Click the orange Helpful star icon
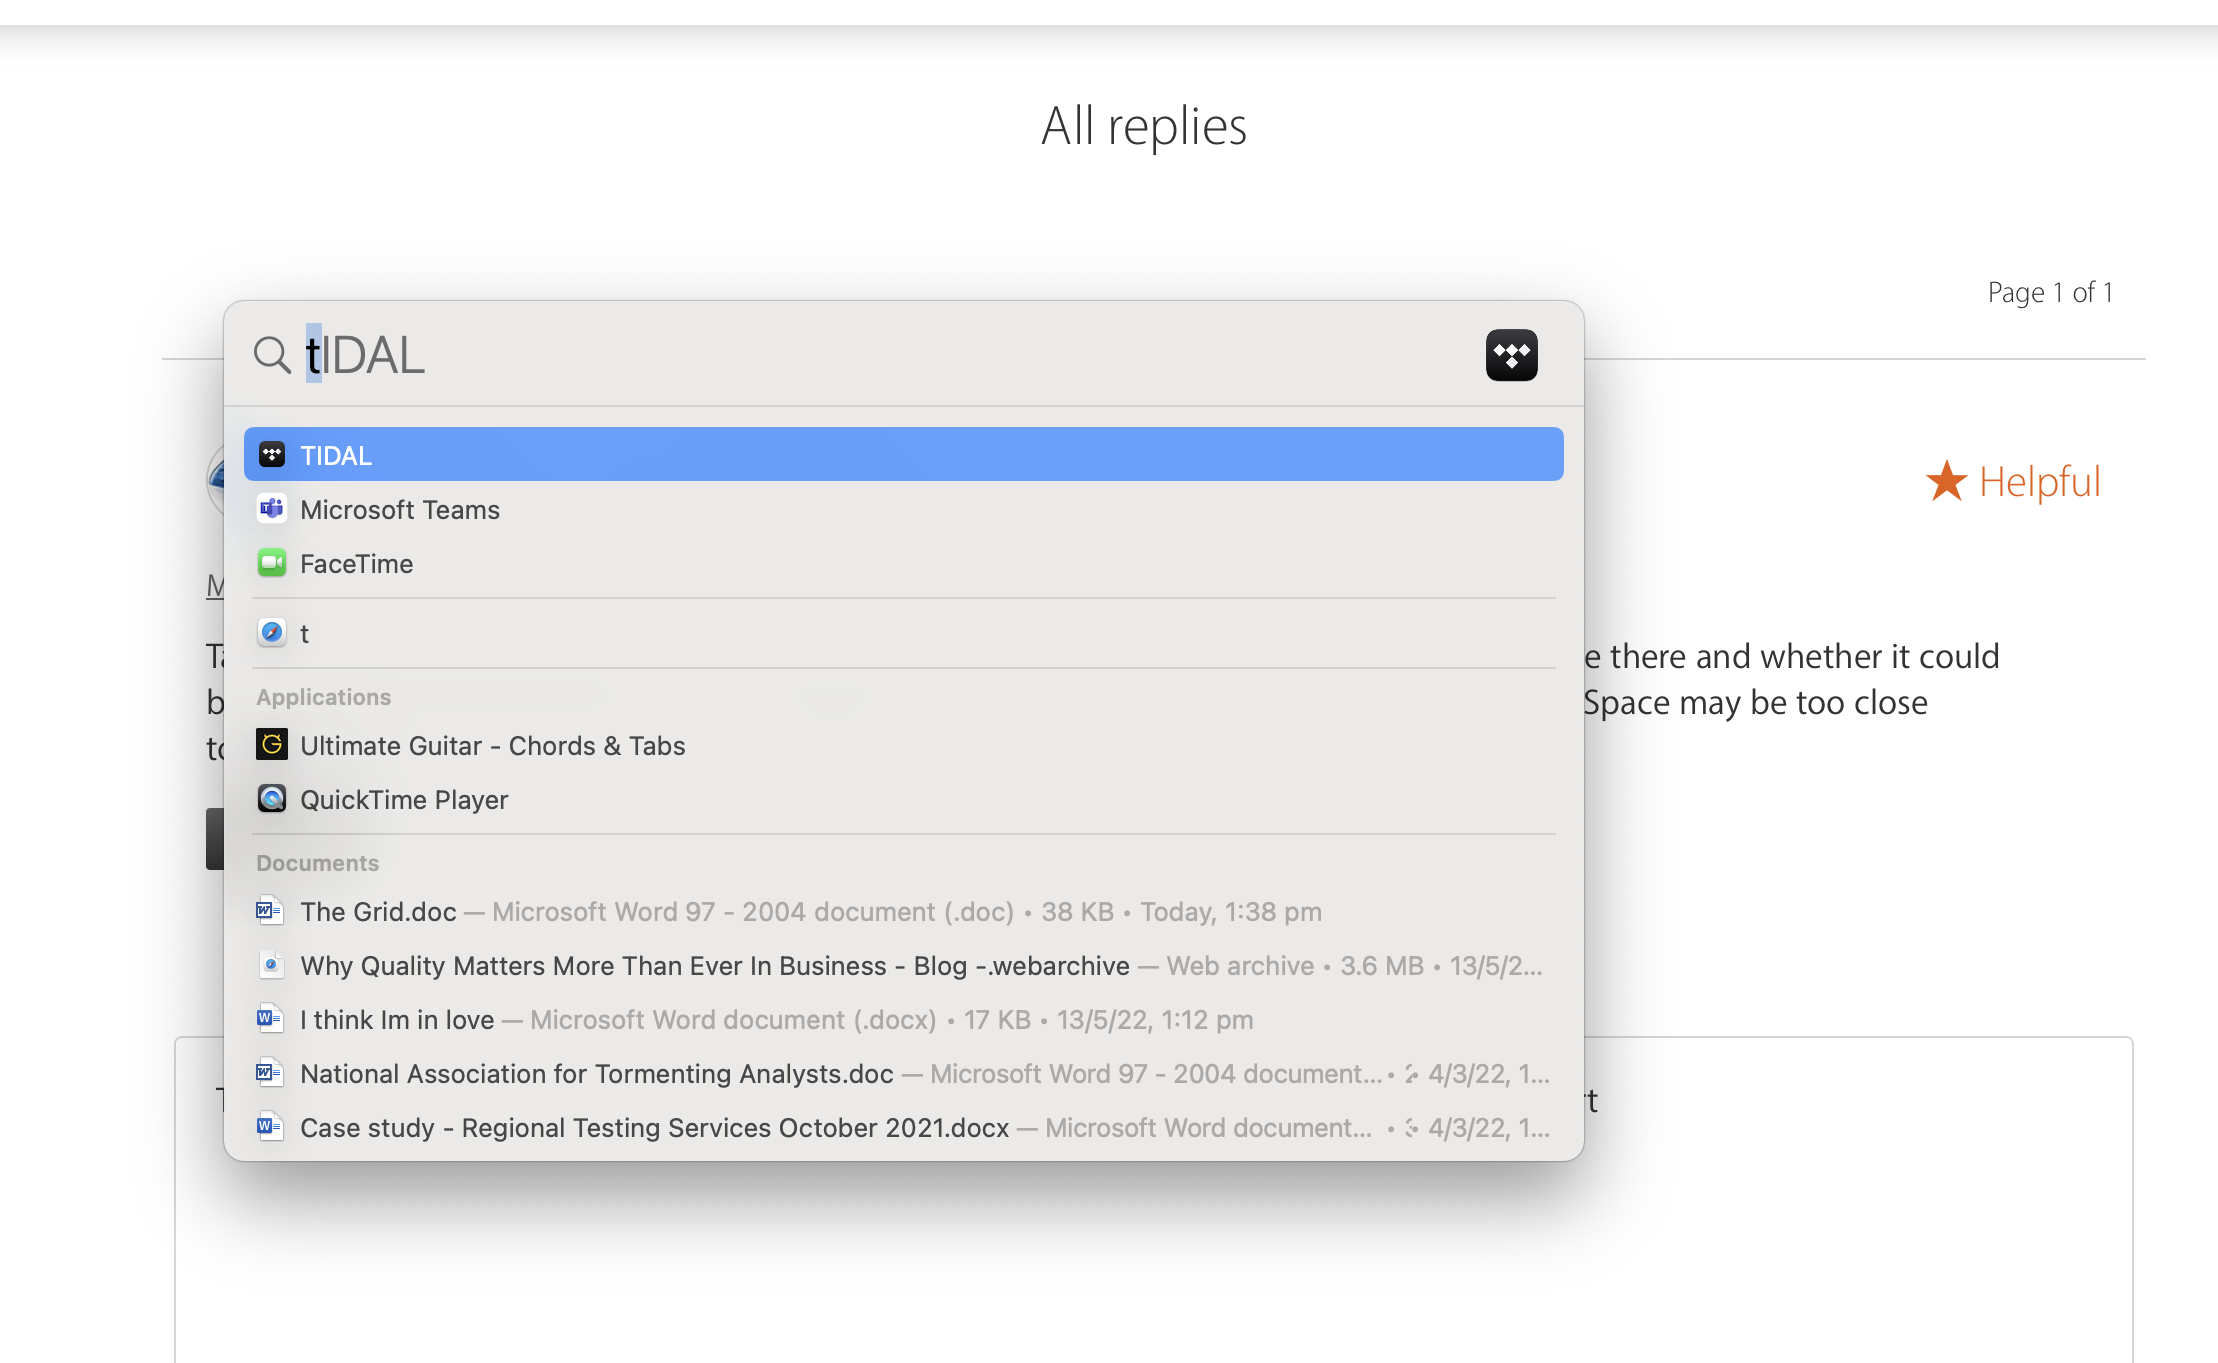 point(1946,482)
